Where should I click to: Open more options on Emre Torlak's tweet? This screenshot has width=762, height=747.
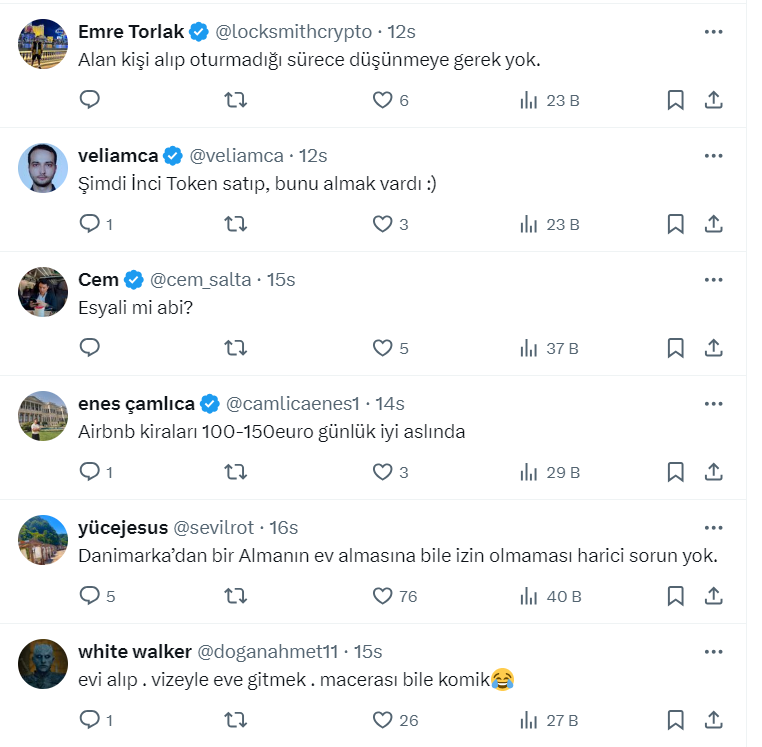[x=713, y=32]
